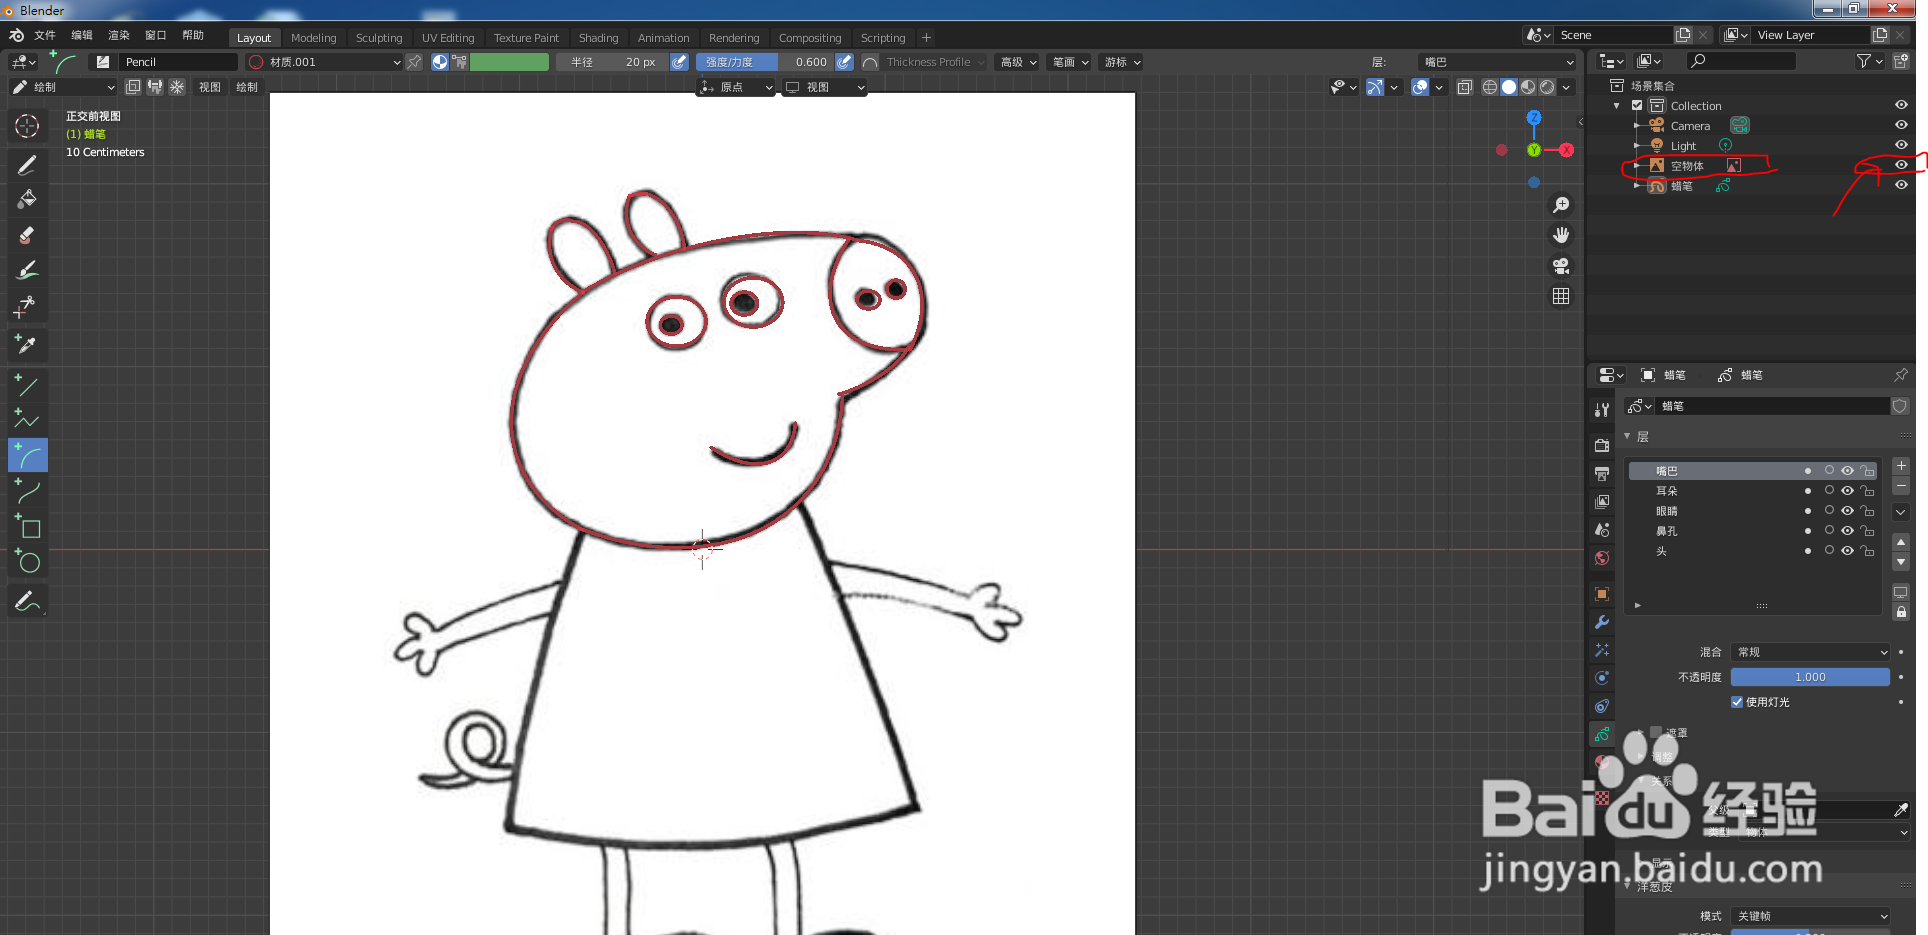Screen dimensions: 1928x935
Task: Select the Annotate tool
Action: [27, 601]
